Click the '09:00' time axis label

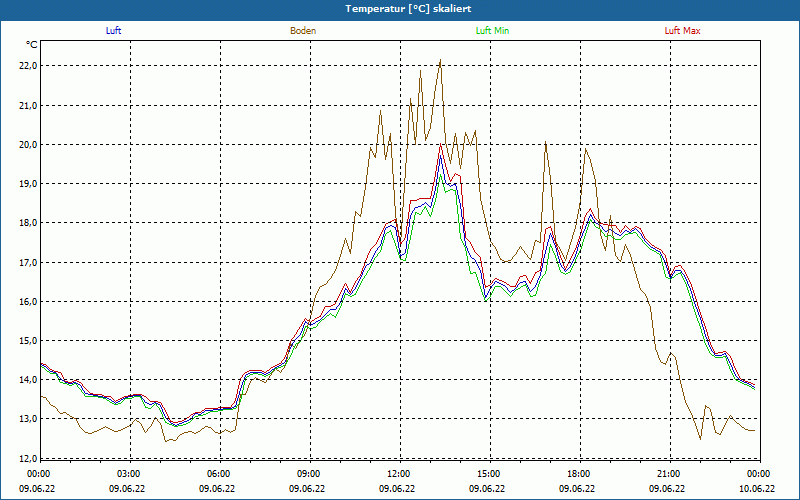coord(309,474)
